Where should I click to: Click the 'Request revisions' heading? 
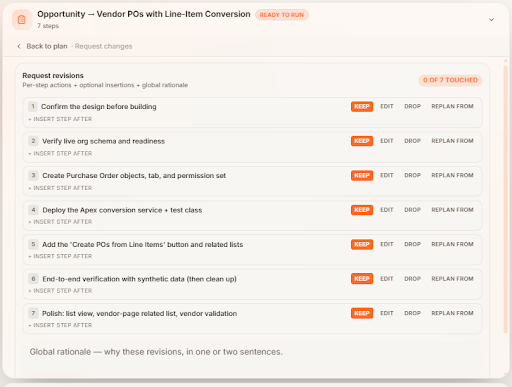pyautogui.click(x=53, y=76)
